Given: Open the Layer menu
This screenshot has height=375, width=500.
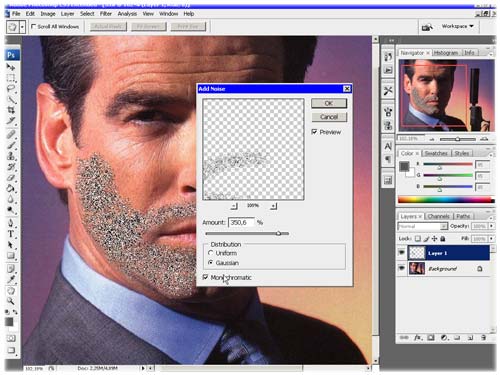Looking at the screenshot, I should click(67, 14).
